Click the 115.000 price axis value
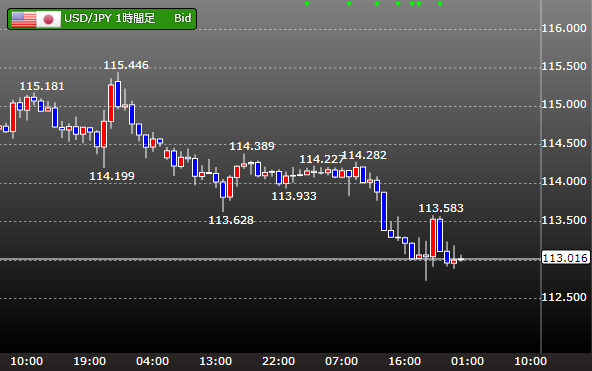 564,105
